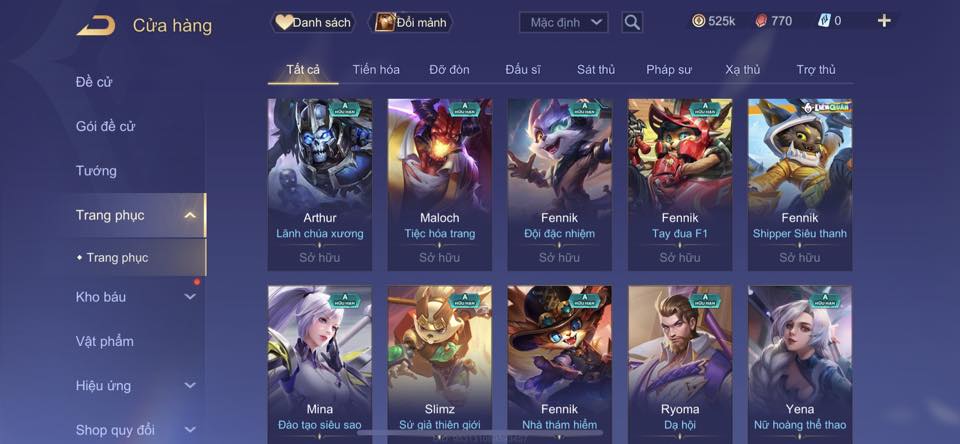The width and height of the screenshot is (960, 444).
Task: Open the Tướng menu entry
Action: 96,171
